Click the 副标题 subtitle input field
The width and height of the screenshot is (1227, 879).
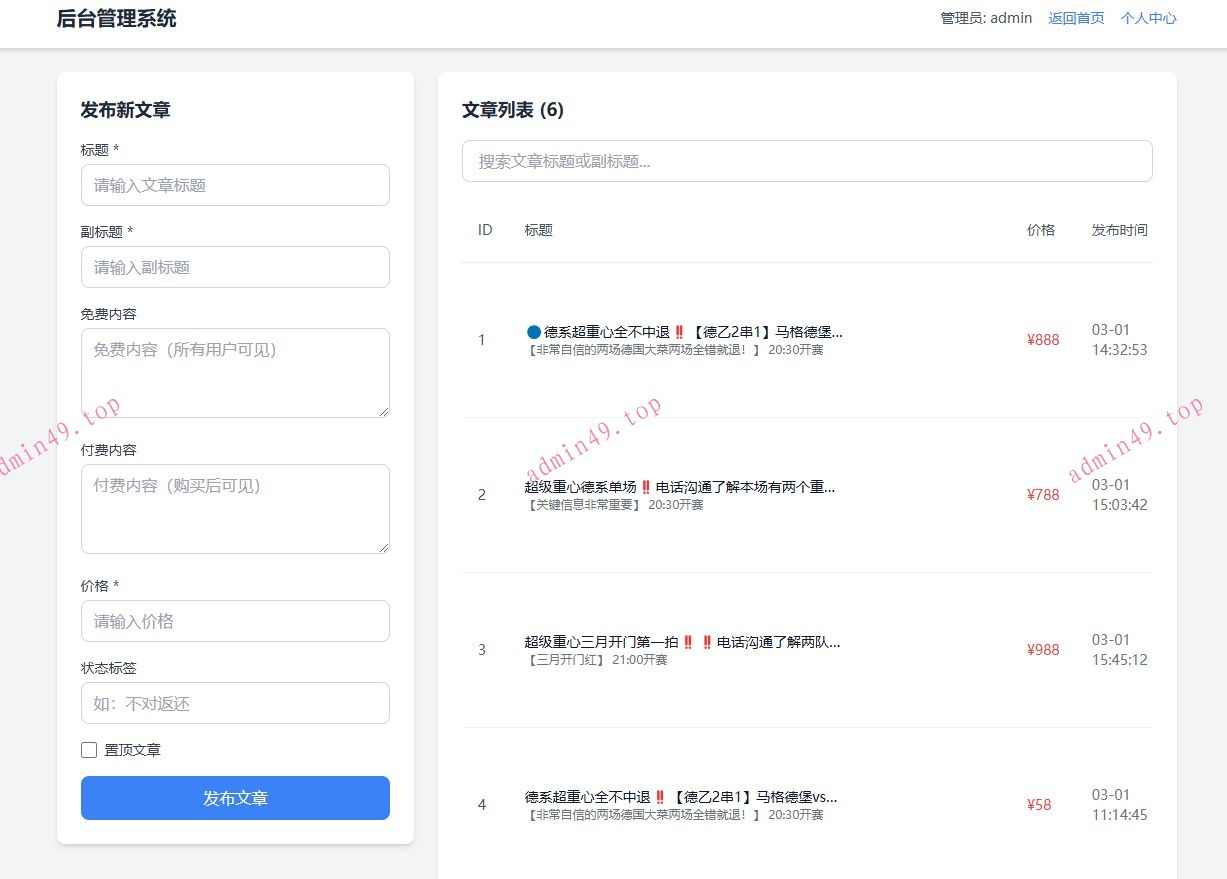[235, 267]
